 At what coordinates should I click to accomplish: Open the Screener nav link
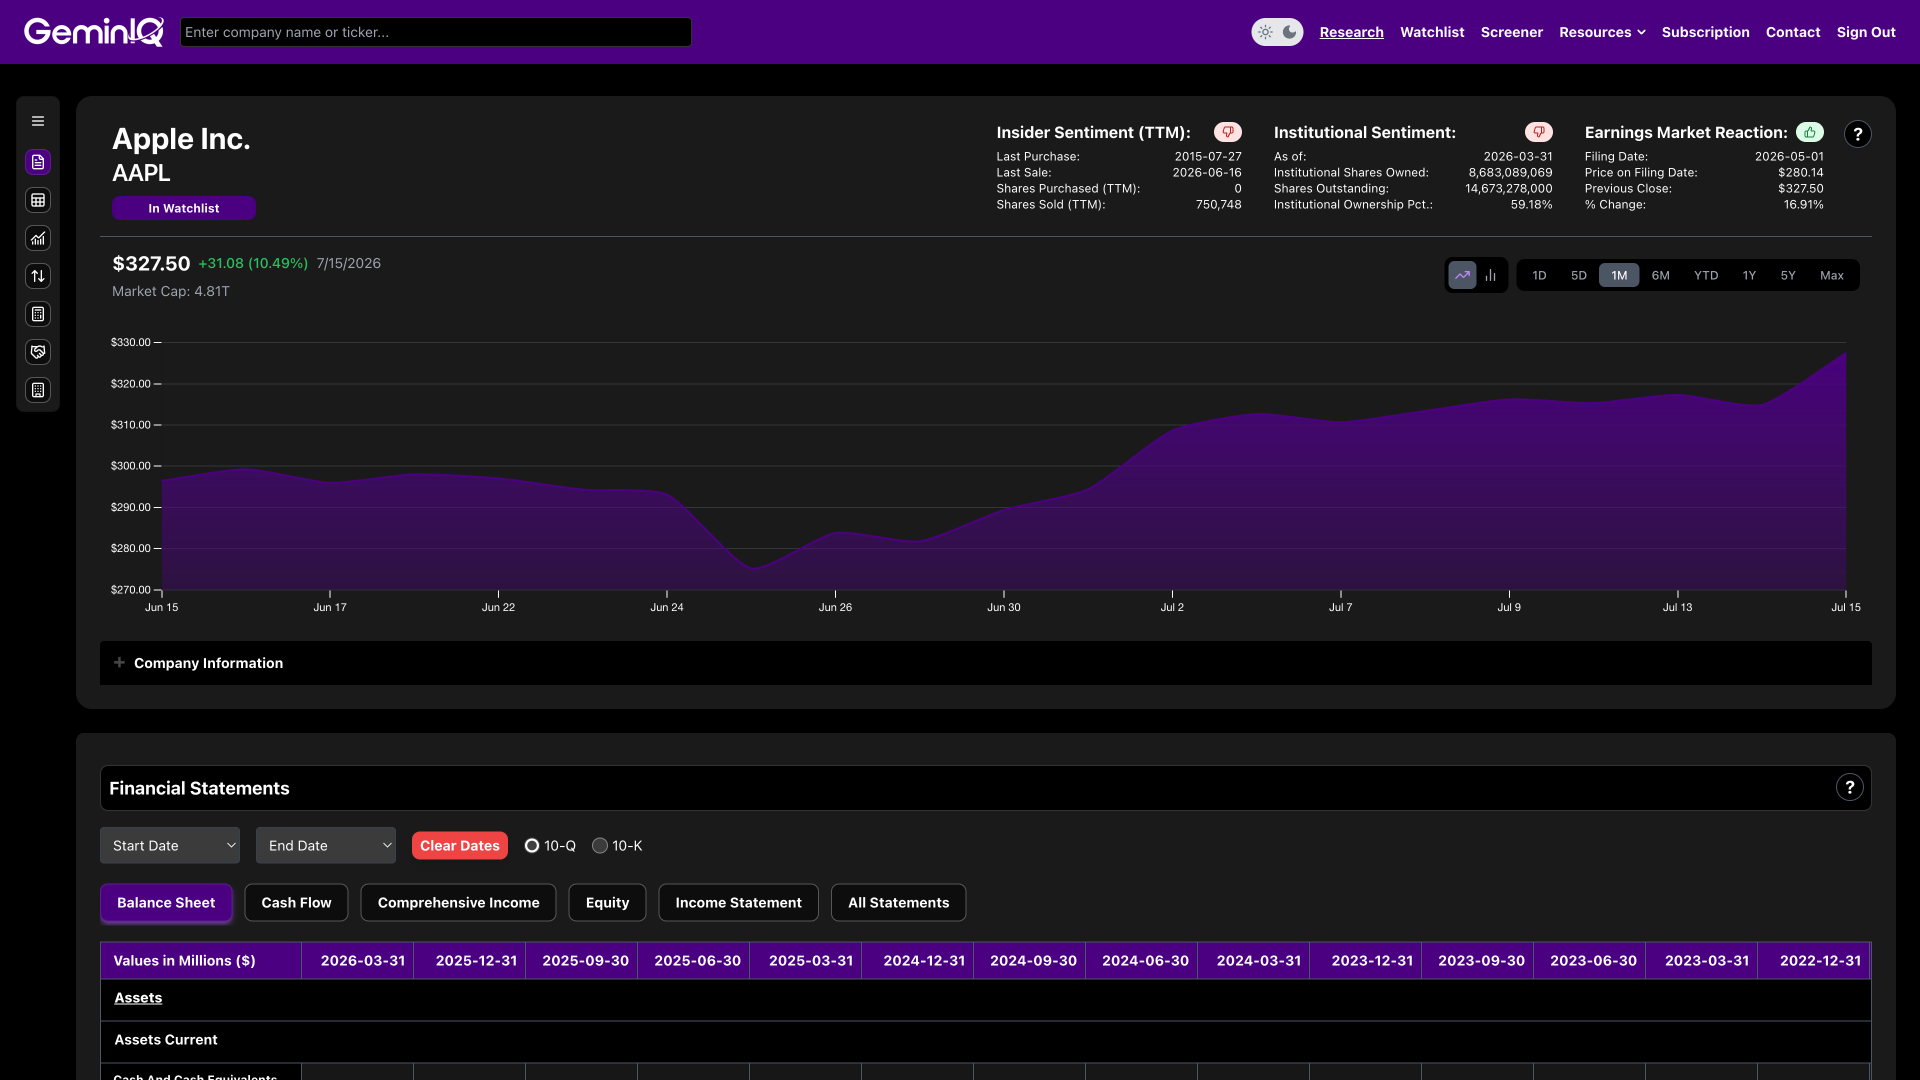coord(1511,32)
